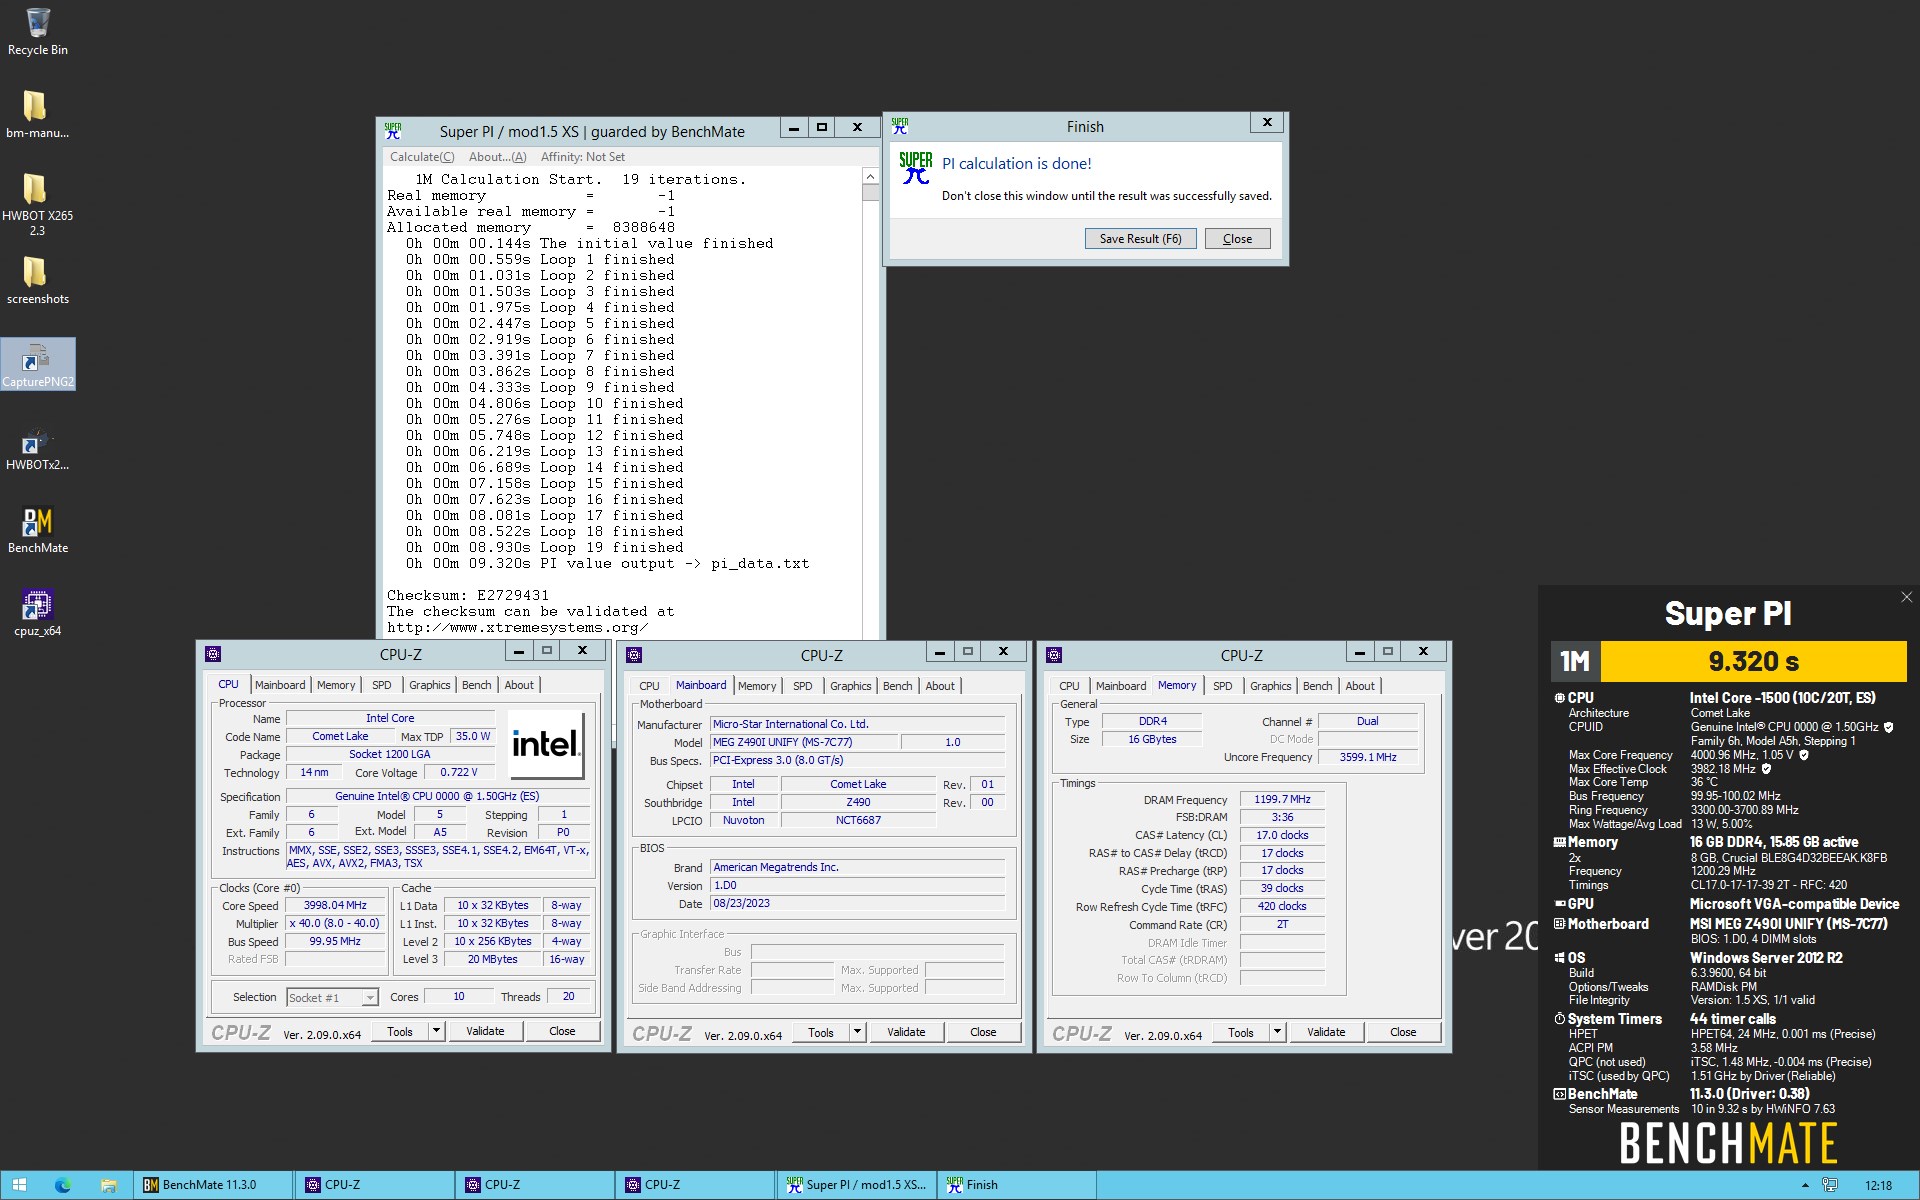Click Model field MEG Z490I UNIFY (MS-7C77)

(803, 742)
